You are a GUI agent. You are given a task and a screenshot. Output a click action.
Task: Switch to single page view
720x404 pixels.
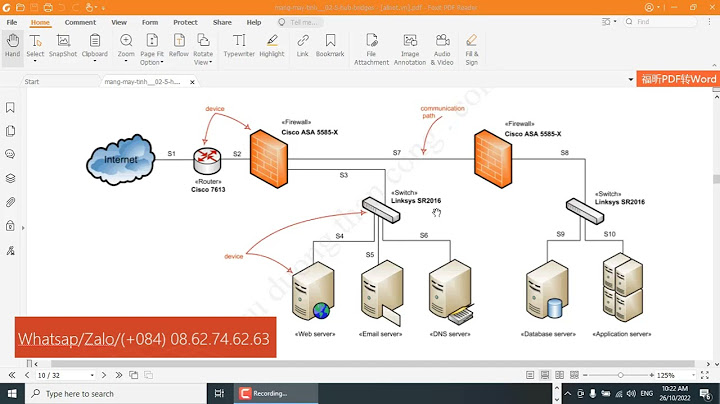pyautogui.click(x=530, y=375)
